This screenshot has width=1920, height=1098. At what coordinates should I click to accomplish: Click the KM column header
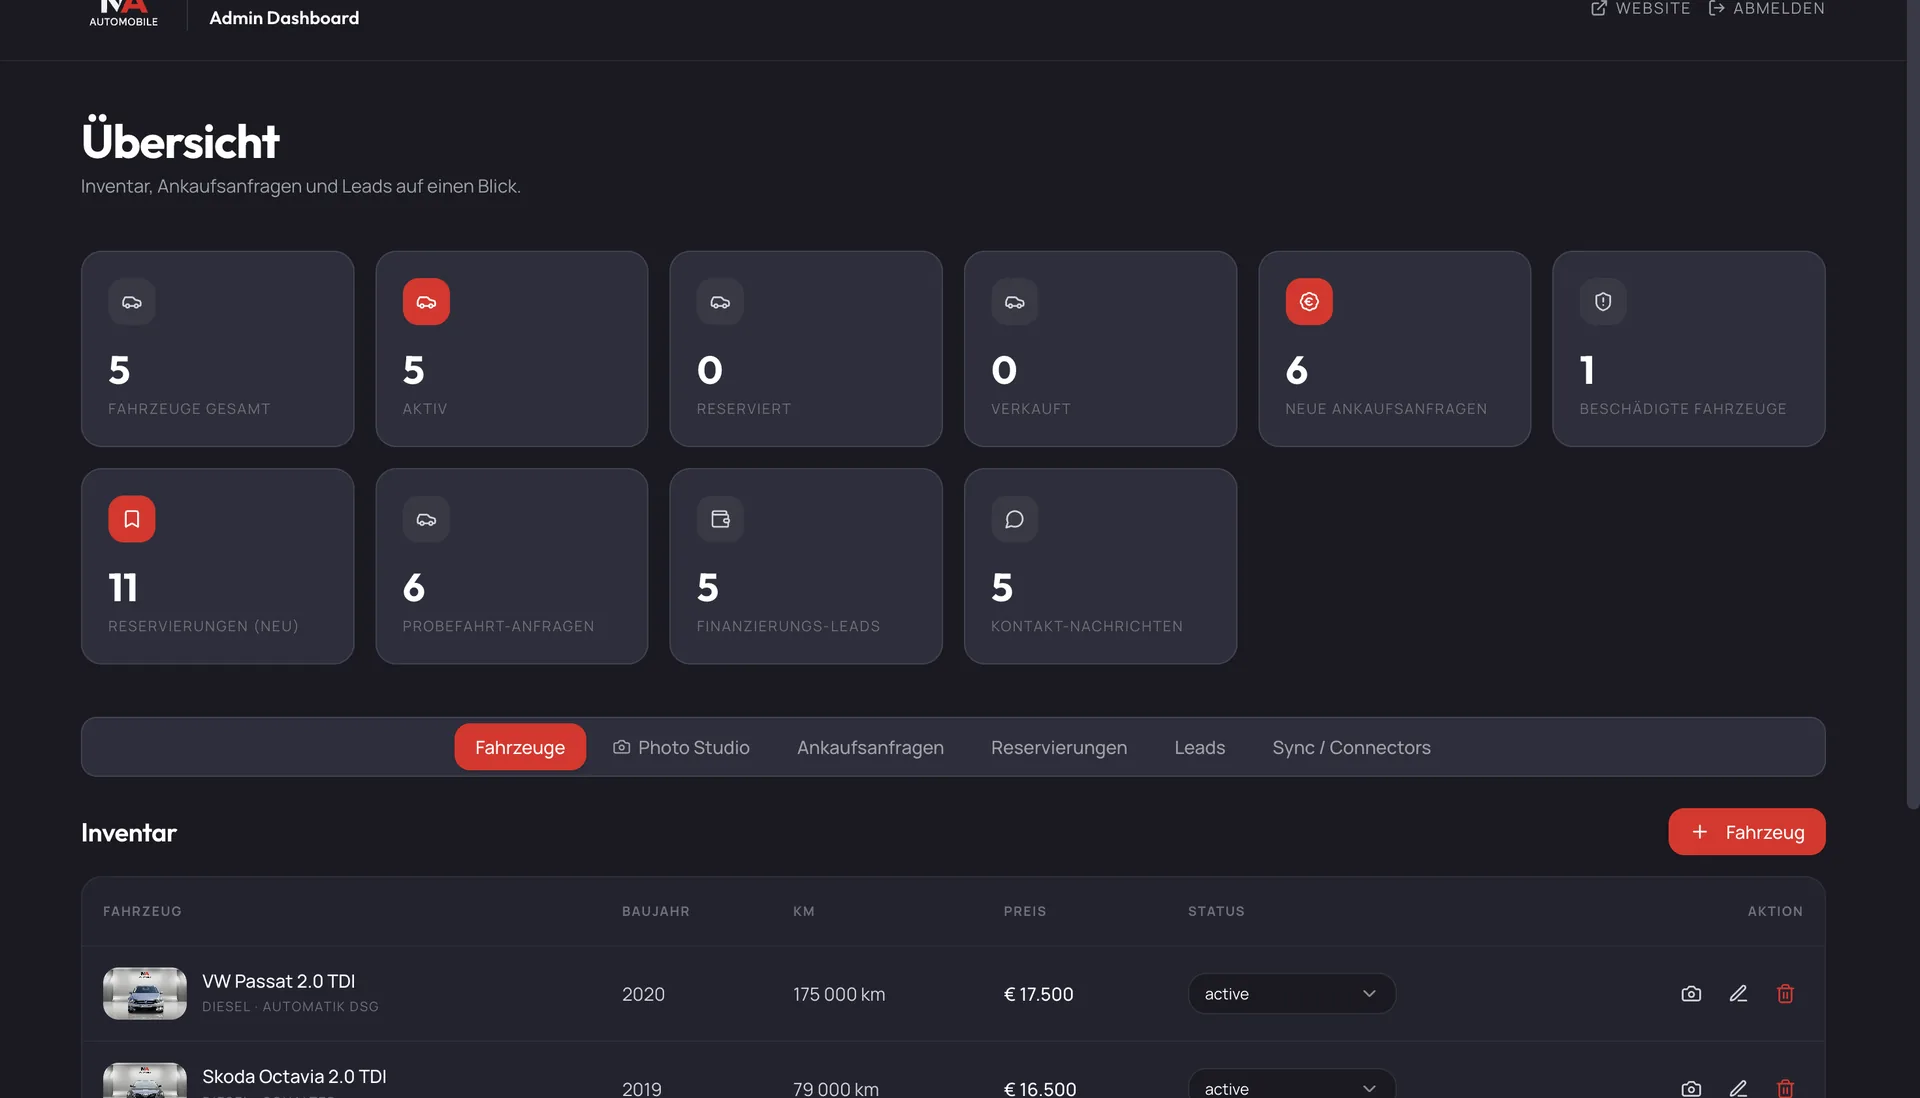[804, 911]
